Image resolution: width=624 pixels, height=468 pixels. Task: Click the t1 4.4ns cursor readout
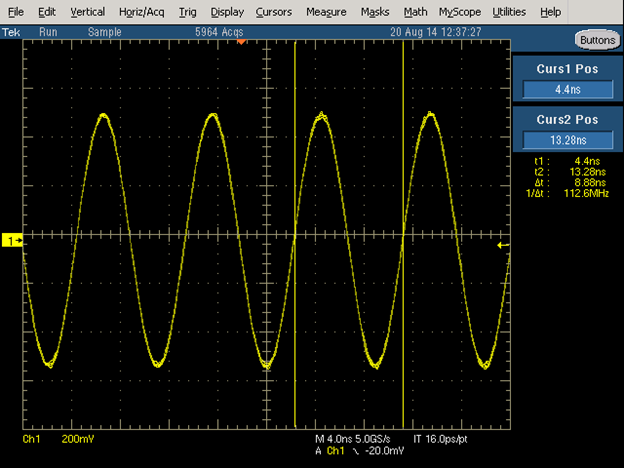(x=567, y=161)
